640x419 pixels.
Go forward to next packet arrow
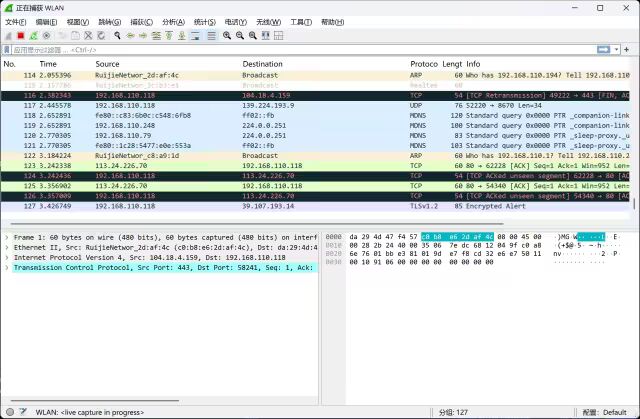pyautogui.click(x=143, y=36)
